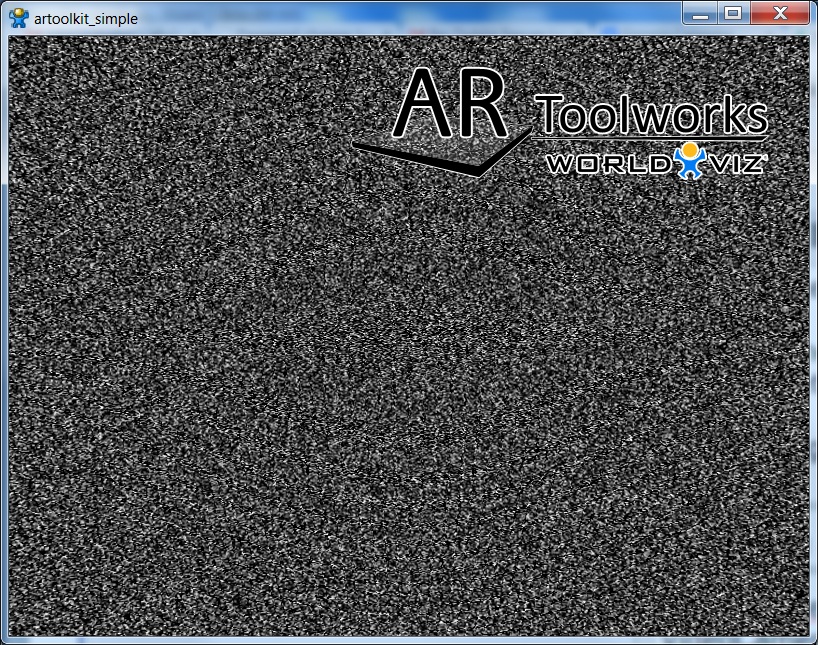Screen dimensions: 818x645
Task: Minimize the artoolkit_simple window
Action: coord(701,13)
